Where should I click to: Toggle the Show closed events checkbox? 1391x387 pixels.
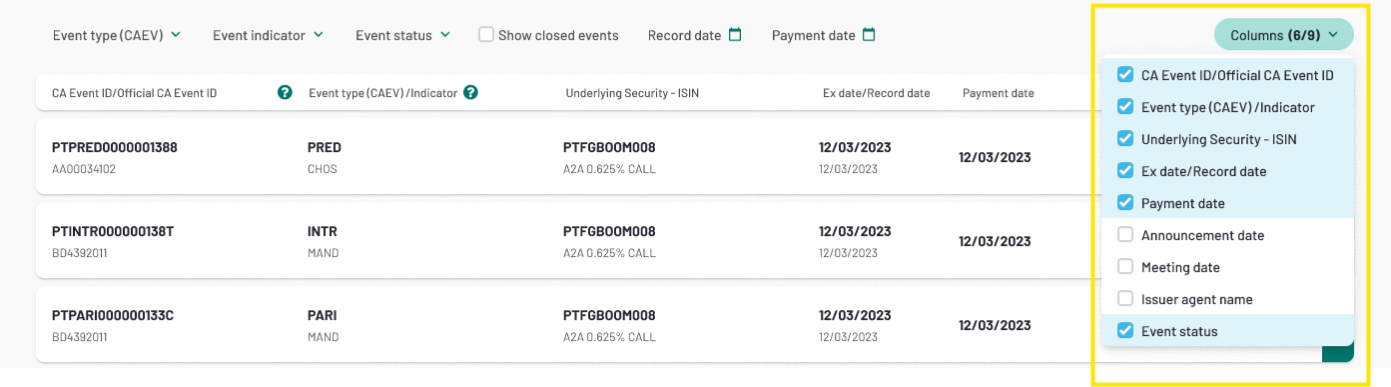(x=486, y=34)
